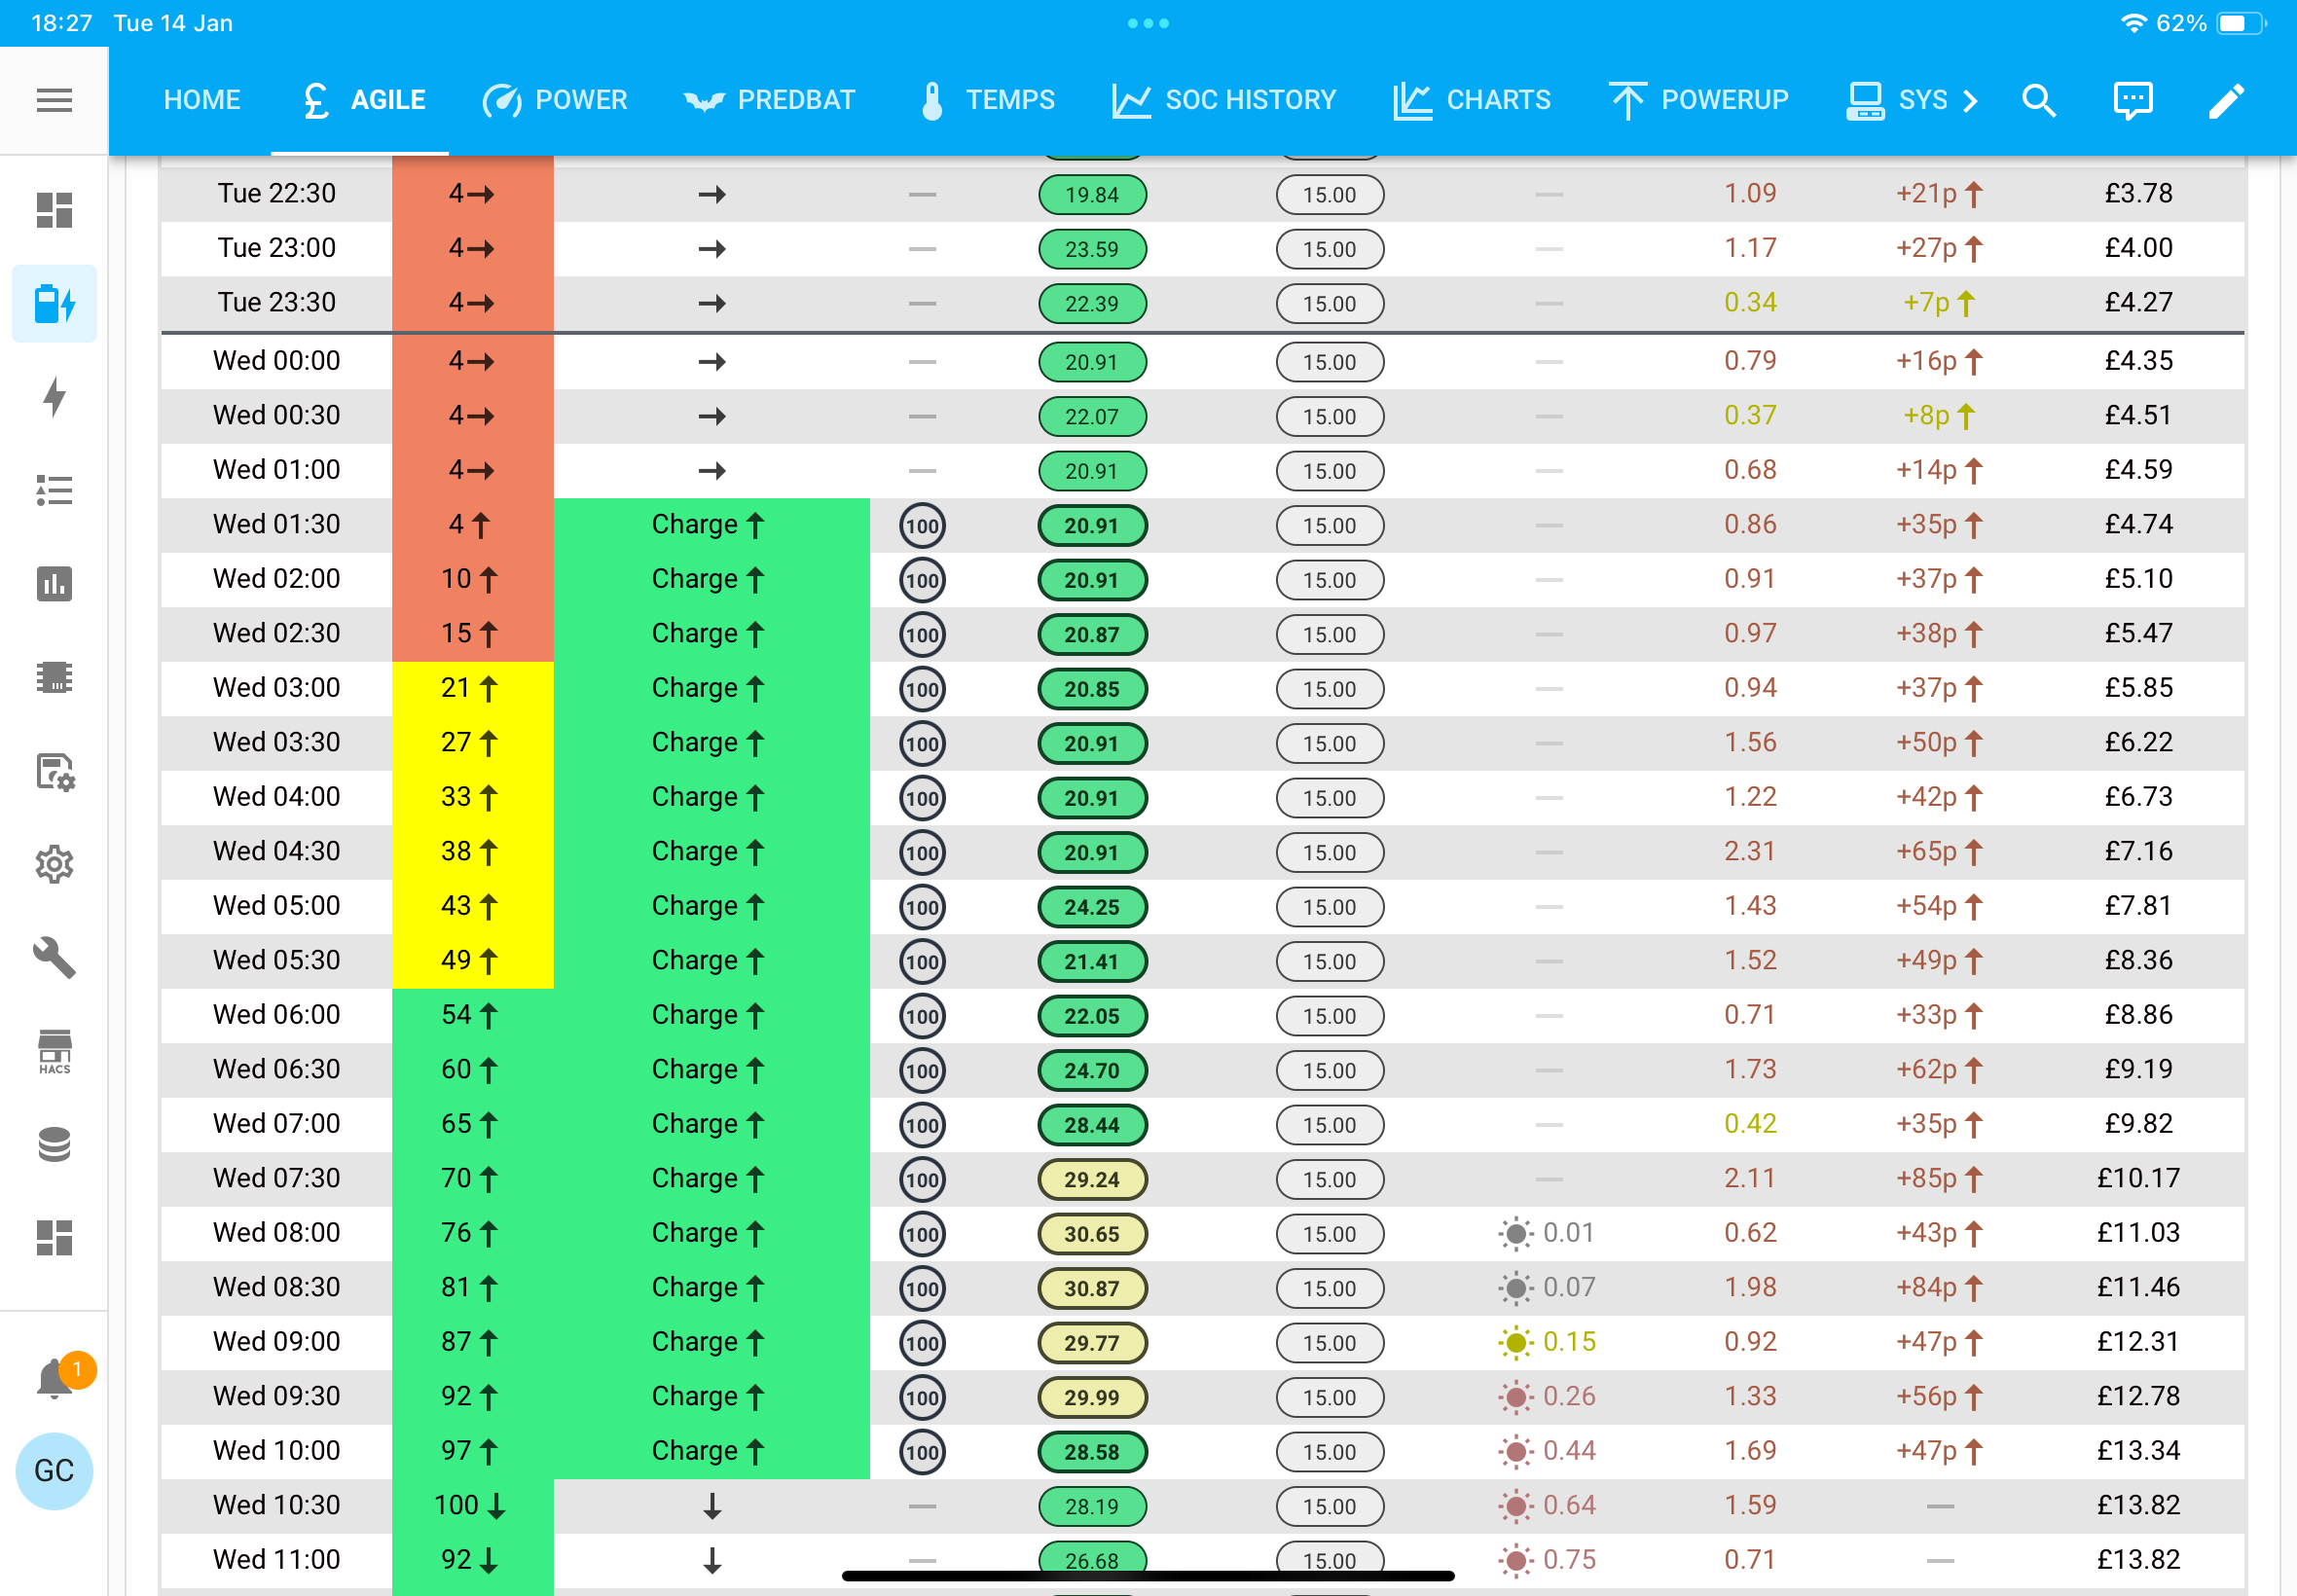The width and height of the screenshot is (2297, 1596).
Task: Open the assist chat bubble icon
Action: pos(2133,100)
